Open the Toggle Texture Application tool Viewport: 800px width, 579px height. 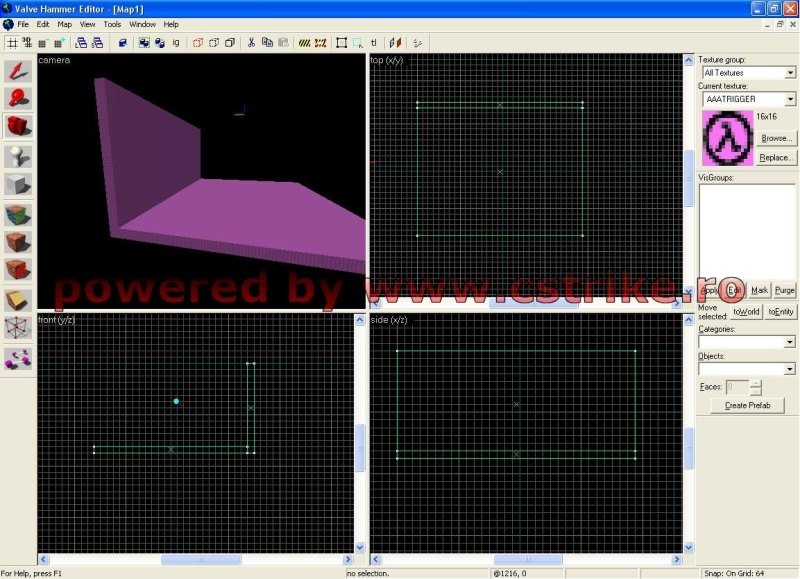[18, 213]
